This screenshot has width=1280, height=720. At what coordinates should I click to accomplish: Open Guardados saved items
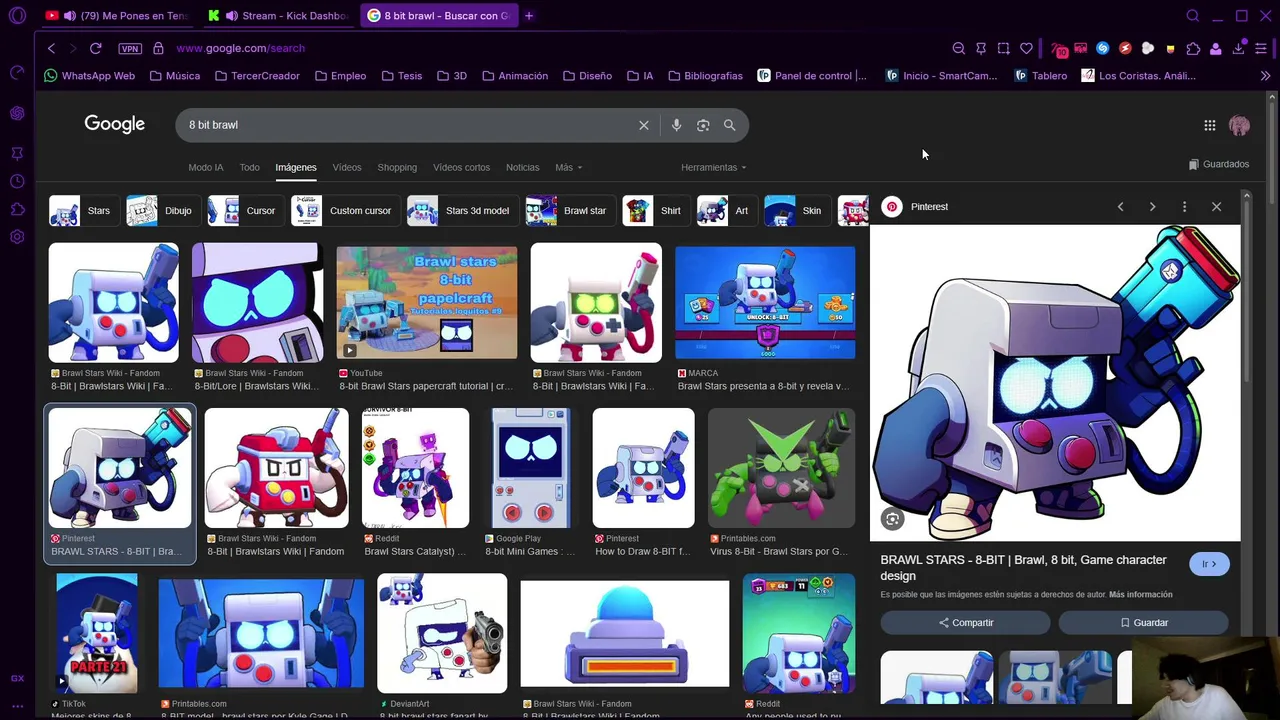(x=1219, y=164)
